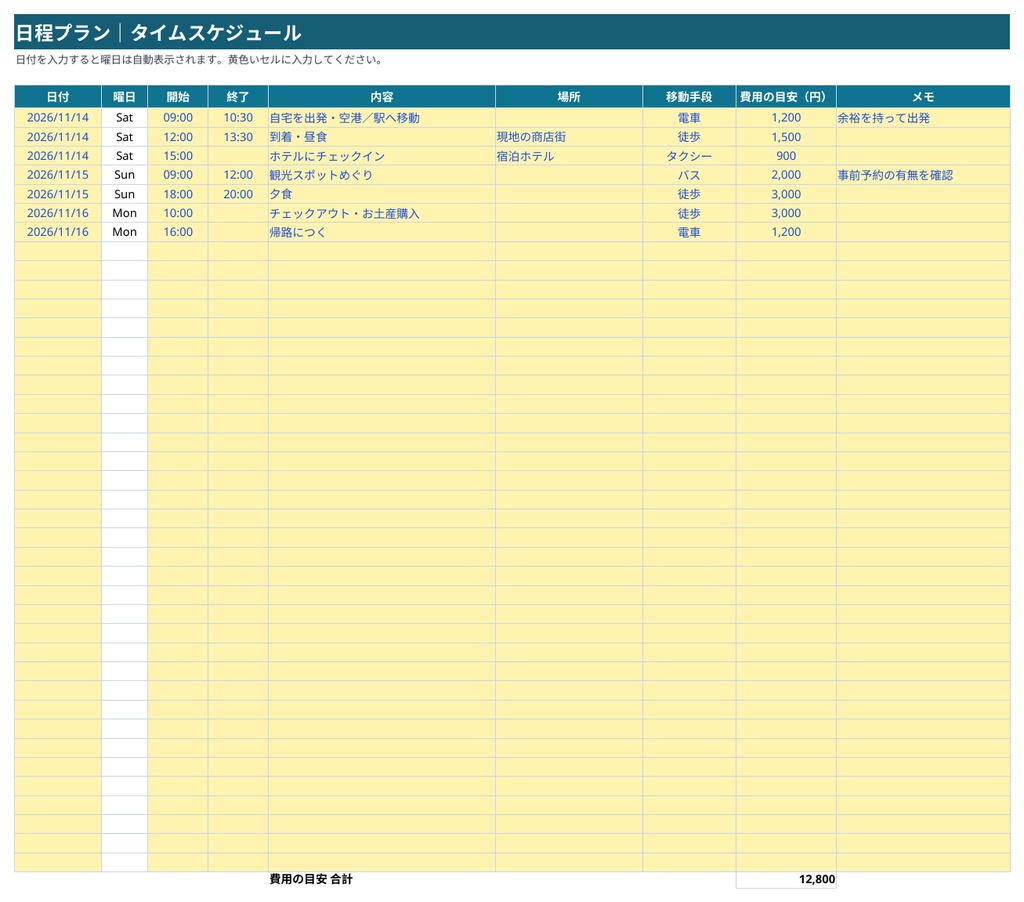Select the 自宅を出発・空港／駅へ移動 cell

tap(381, 118)
